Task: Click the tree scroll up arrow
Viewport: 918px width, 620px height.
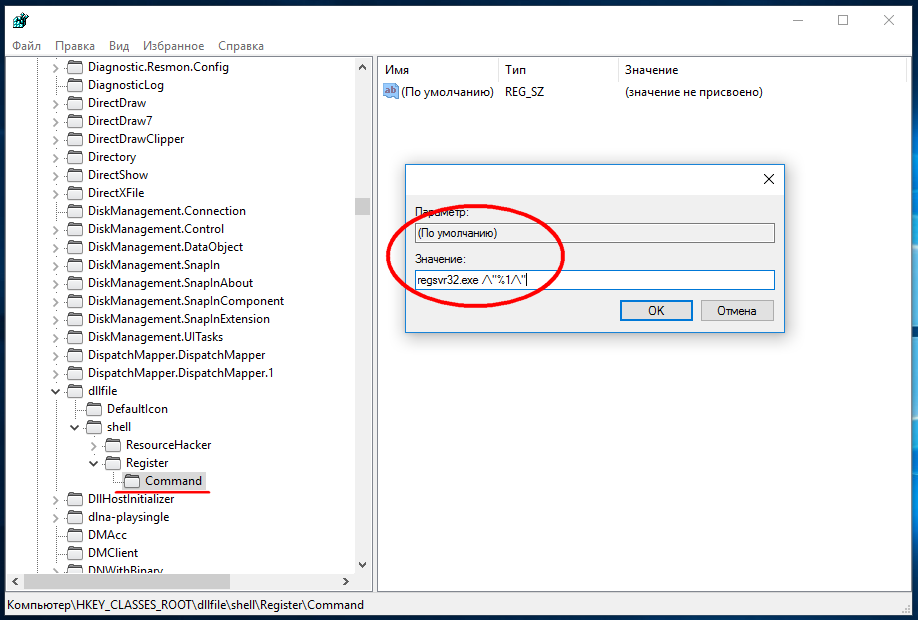Action: click(x=362, y=67)
